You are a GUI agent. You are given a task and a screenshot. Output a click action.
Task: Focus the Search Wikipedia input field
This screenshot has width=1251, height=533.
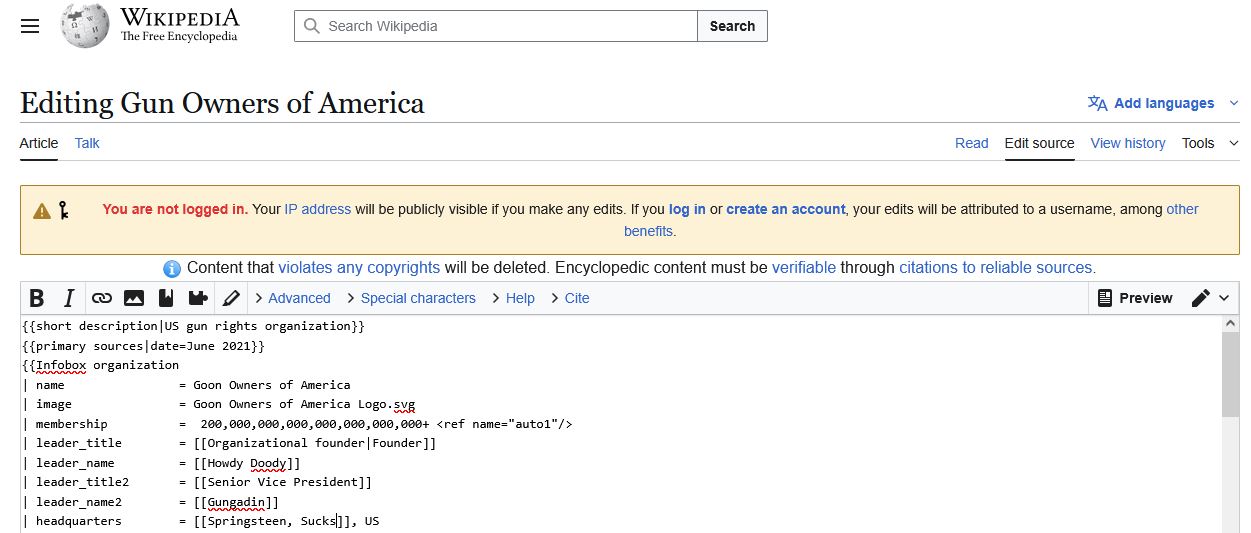496,26
